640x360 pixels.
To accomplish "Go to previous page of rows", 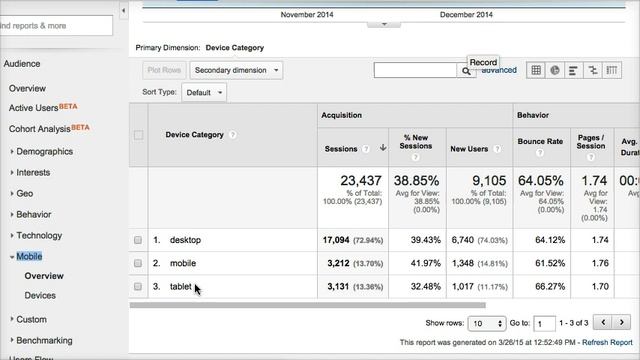I will click(x=603, y=322).
